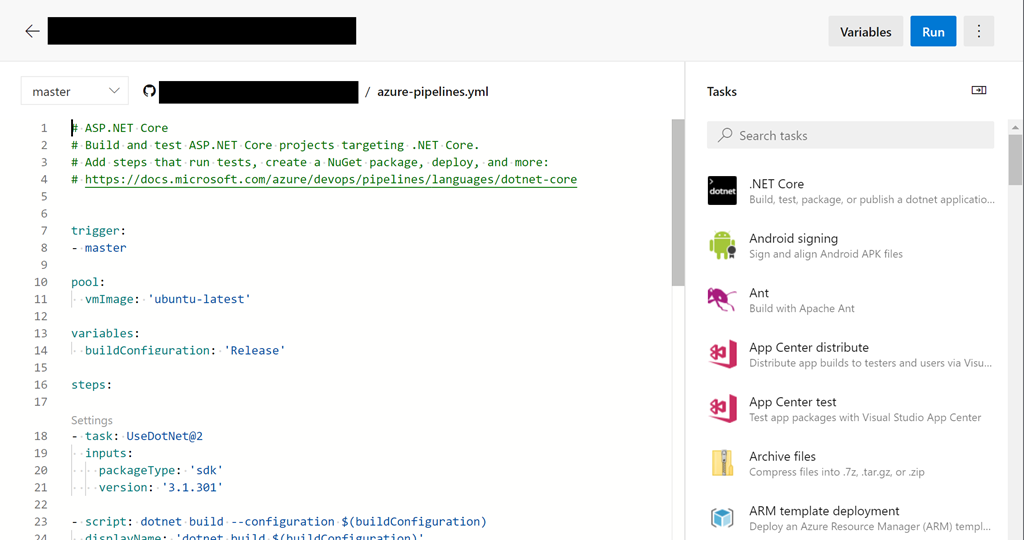The image size is (1024, 540).
Task: Open the more options vertical ellipsis menu
Action: [978, 31]
